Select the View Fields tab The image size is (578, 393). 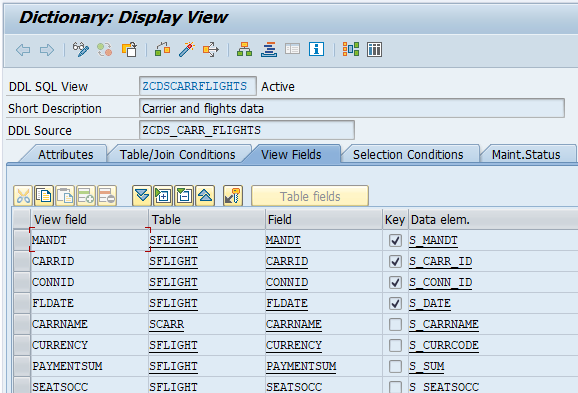tap(291, 154)
